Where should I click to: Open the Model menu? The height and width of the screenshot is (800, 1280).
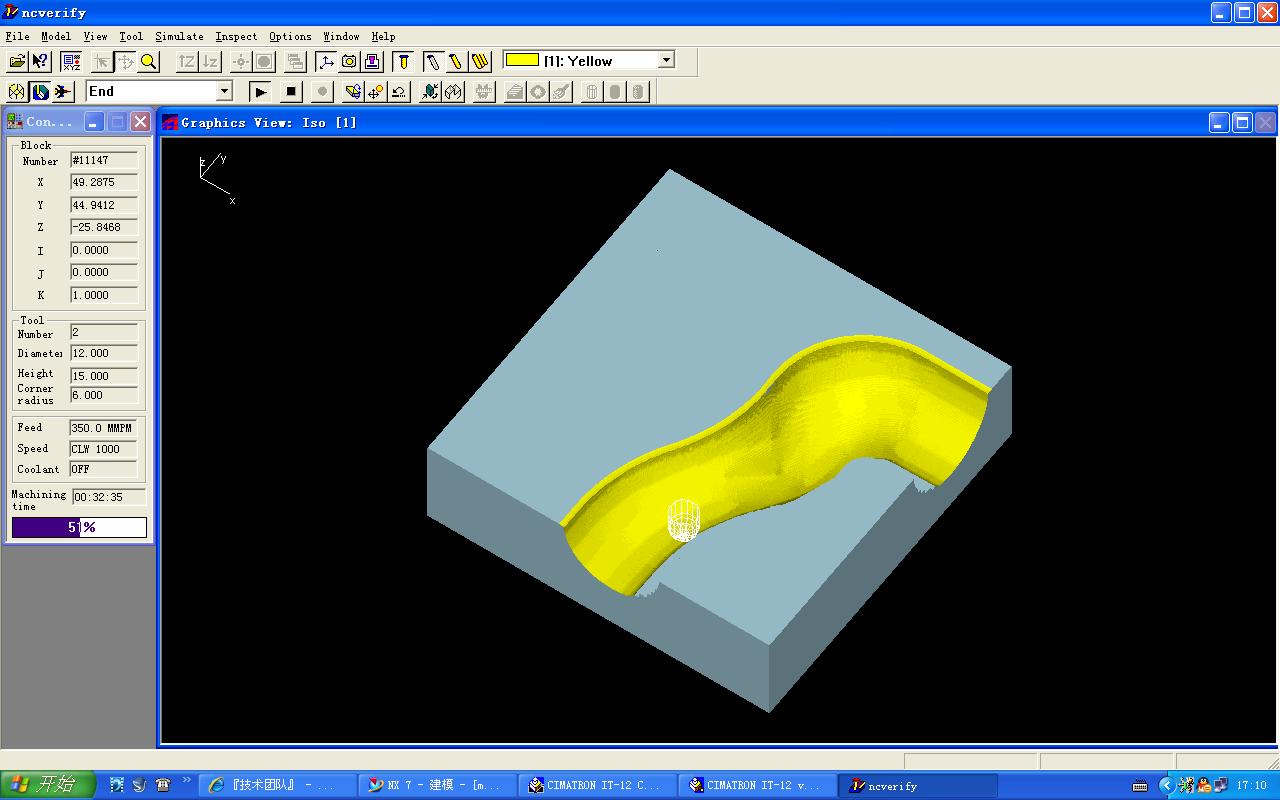(x=56, y=36)
